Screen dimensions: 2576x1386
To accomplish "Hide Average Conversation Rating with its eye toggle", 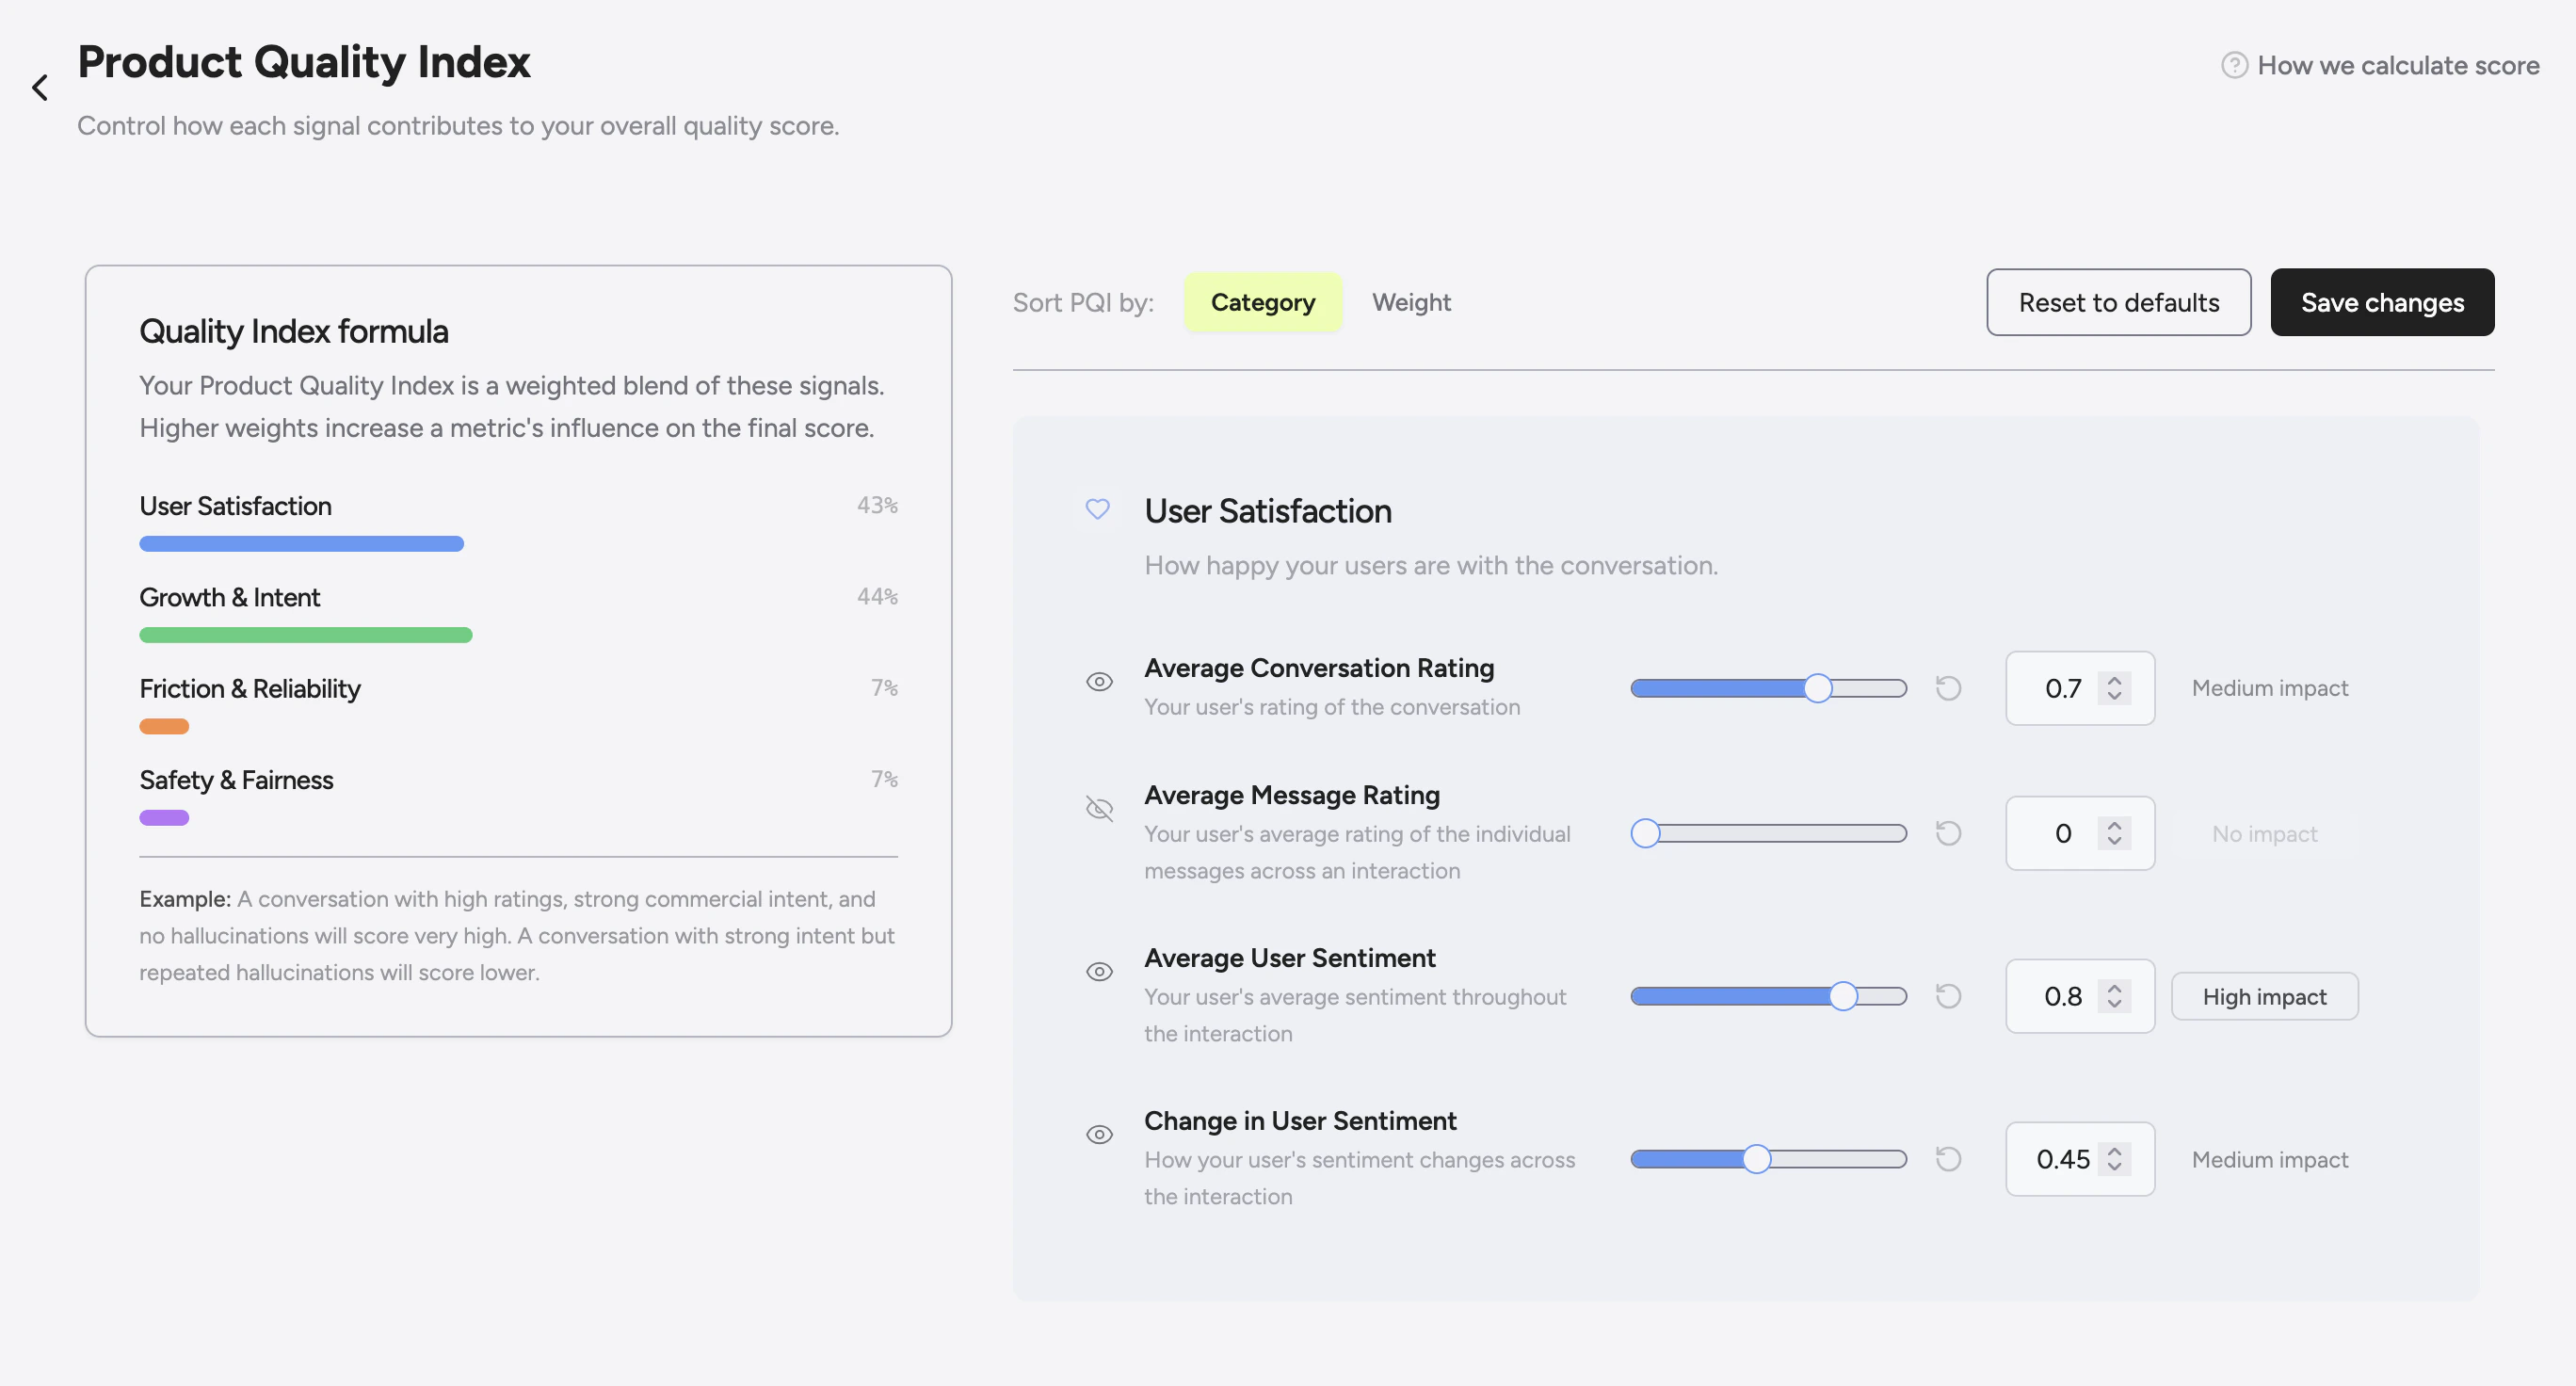I will [x=1099, y=681].
